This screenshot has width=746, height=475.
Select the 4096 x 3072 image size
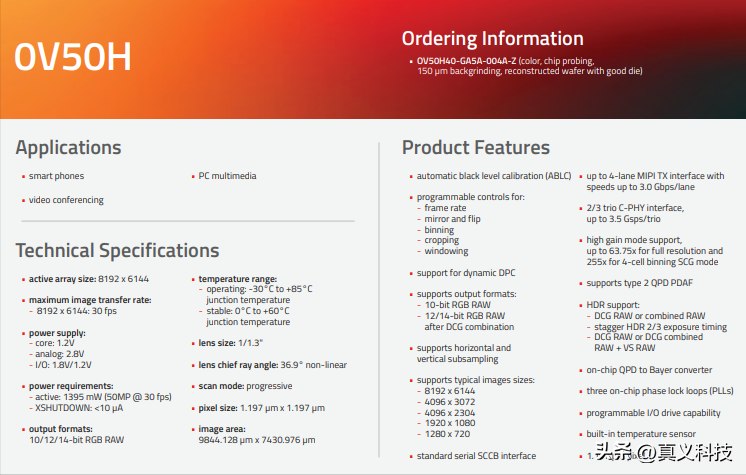click(450, 402)
